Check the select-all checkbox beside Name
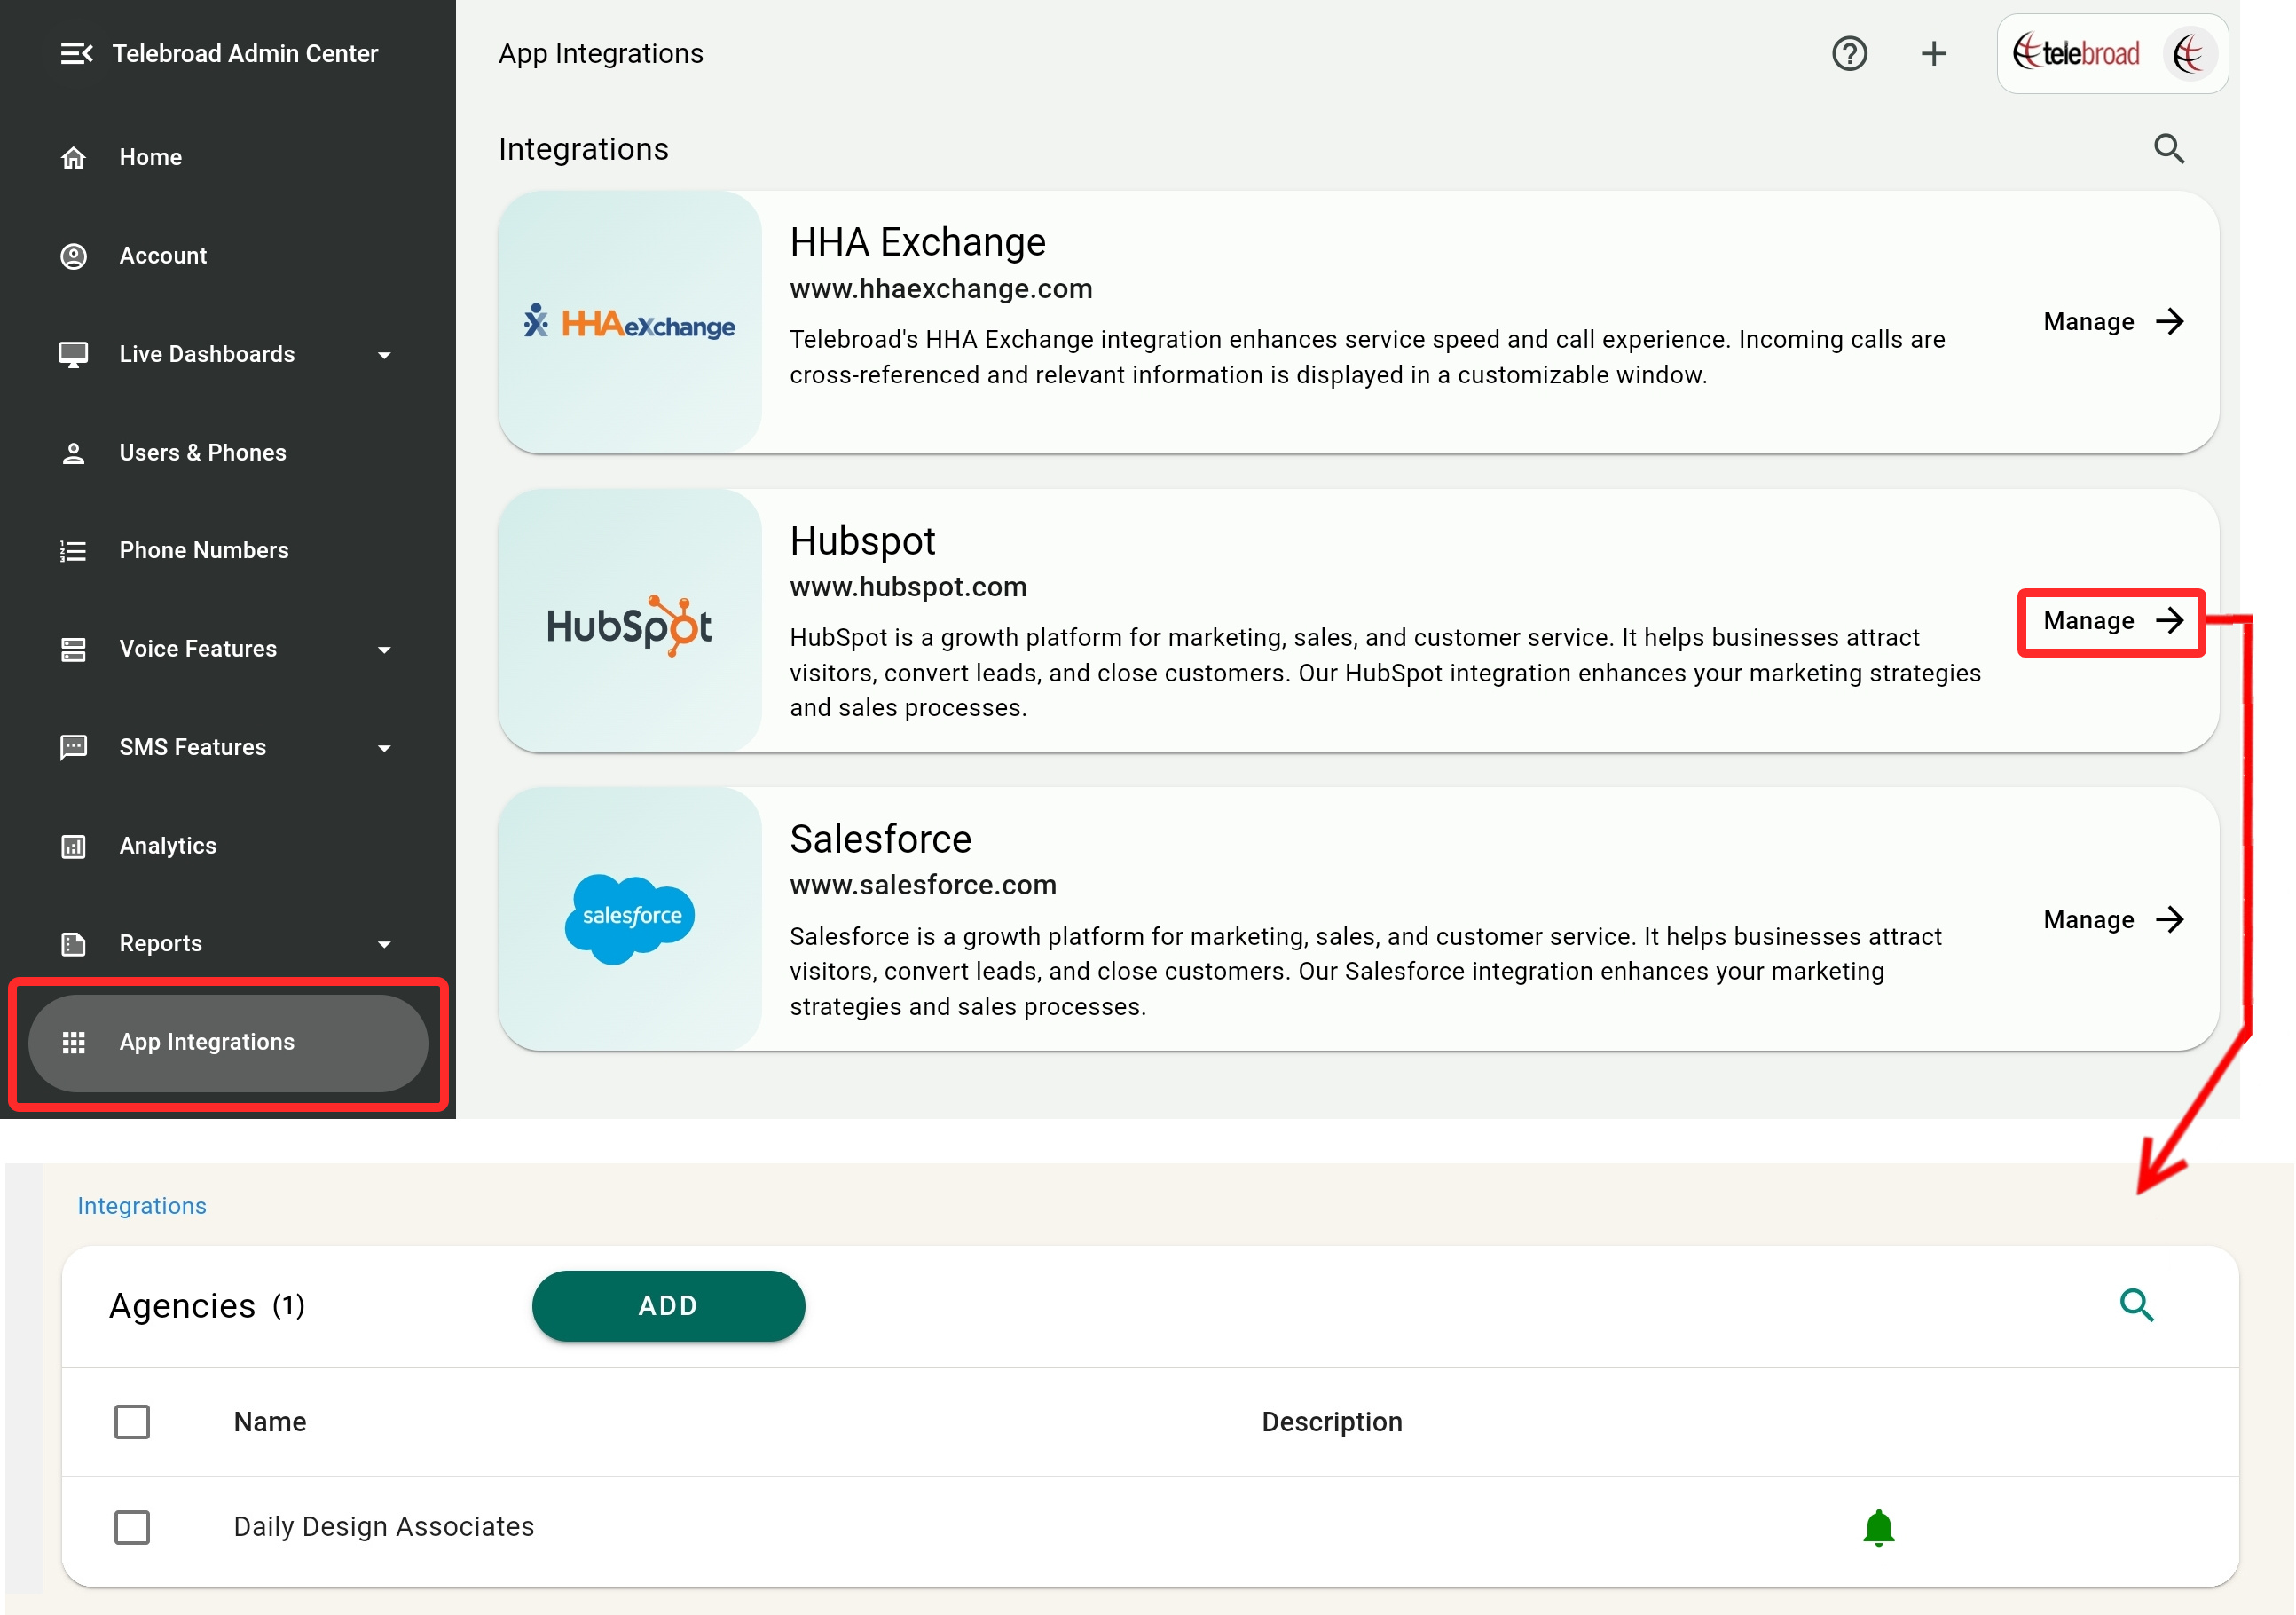 pos(132,1421)
